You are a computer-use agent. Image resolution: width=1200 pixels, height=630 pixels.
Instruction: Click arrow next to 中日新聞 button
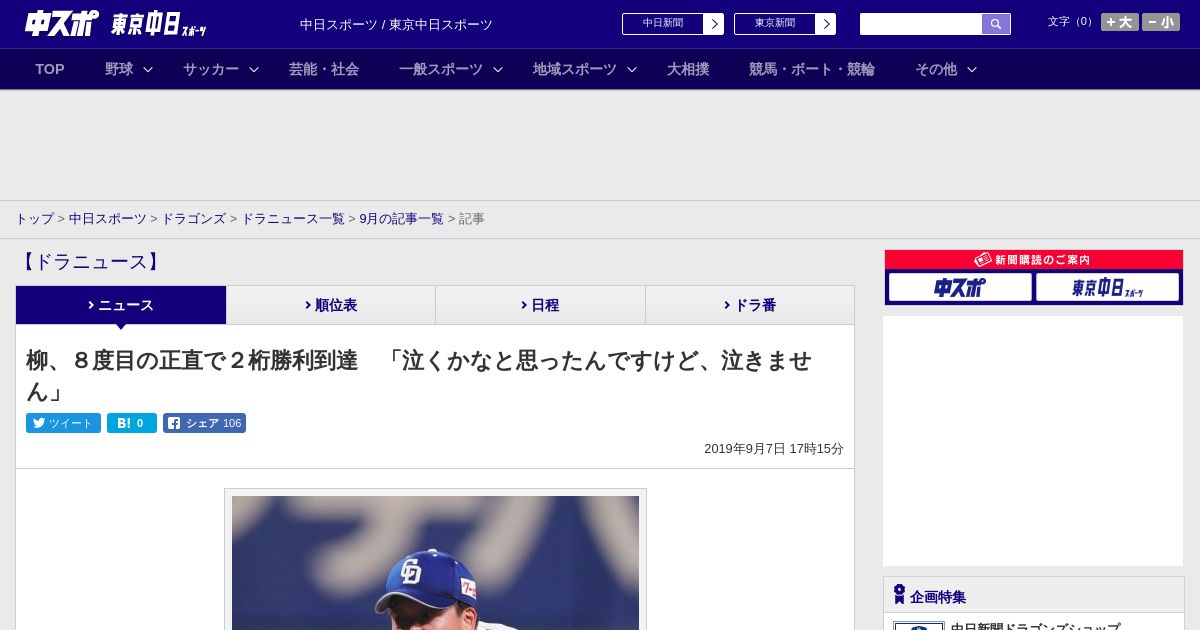[714, 24]
